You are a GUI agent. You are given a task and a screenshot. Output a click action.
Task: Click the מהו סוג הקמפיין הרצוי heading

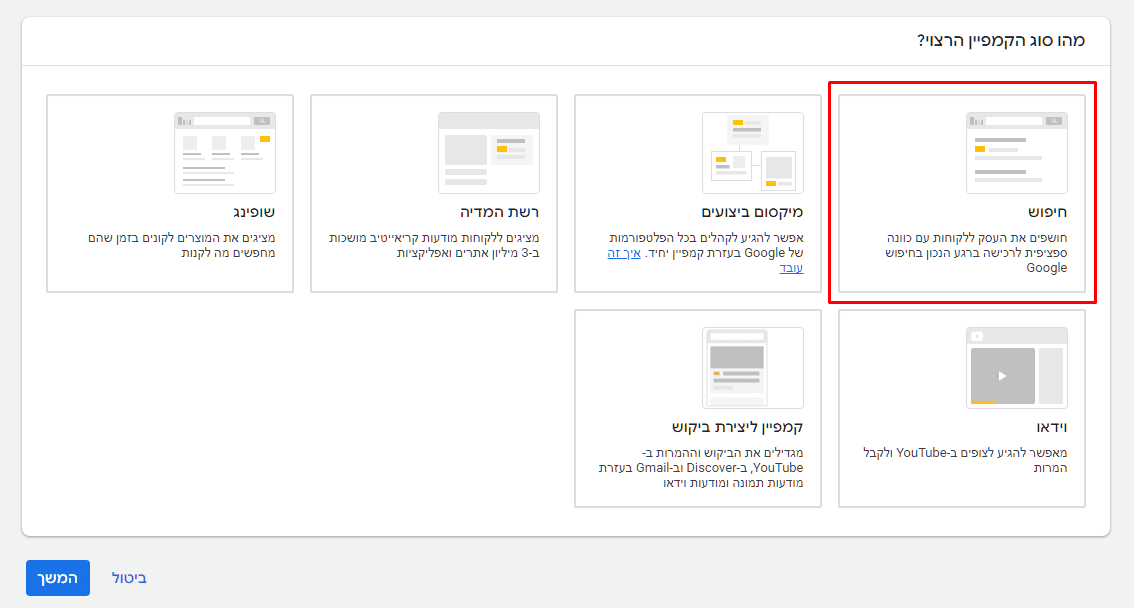click(x=1001, y=40)
